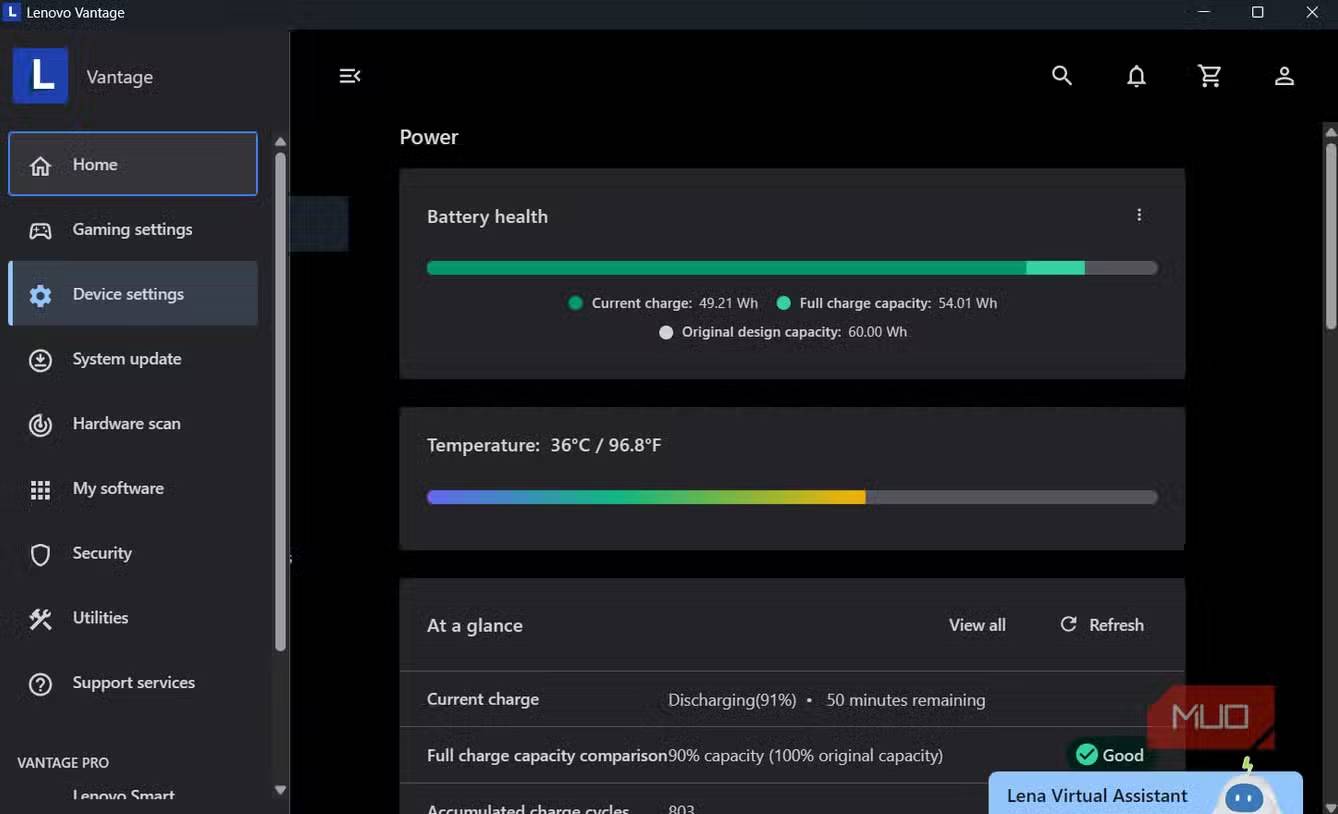
Task: Open the shopping cart
Action: pos(1210,76)
